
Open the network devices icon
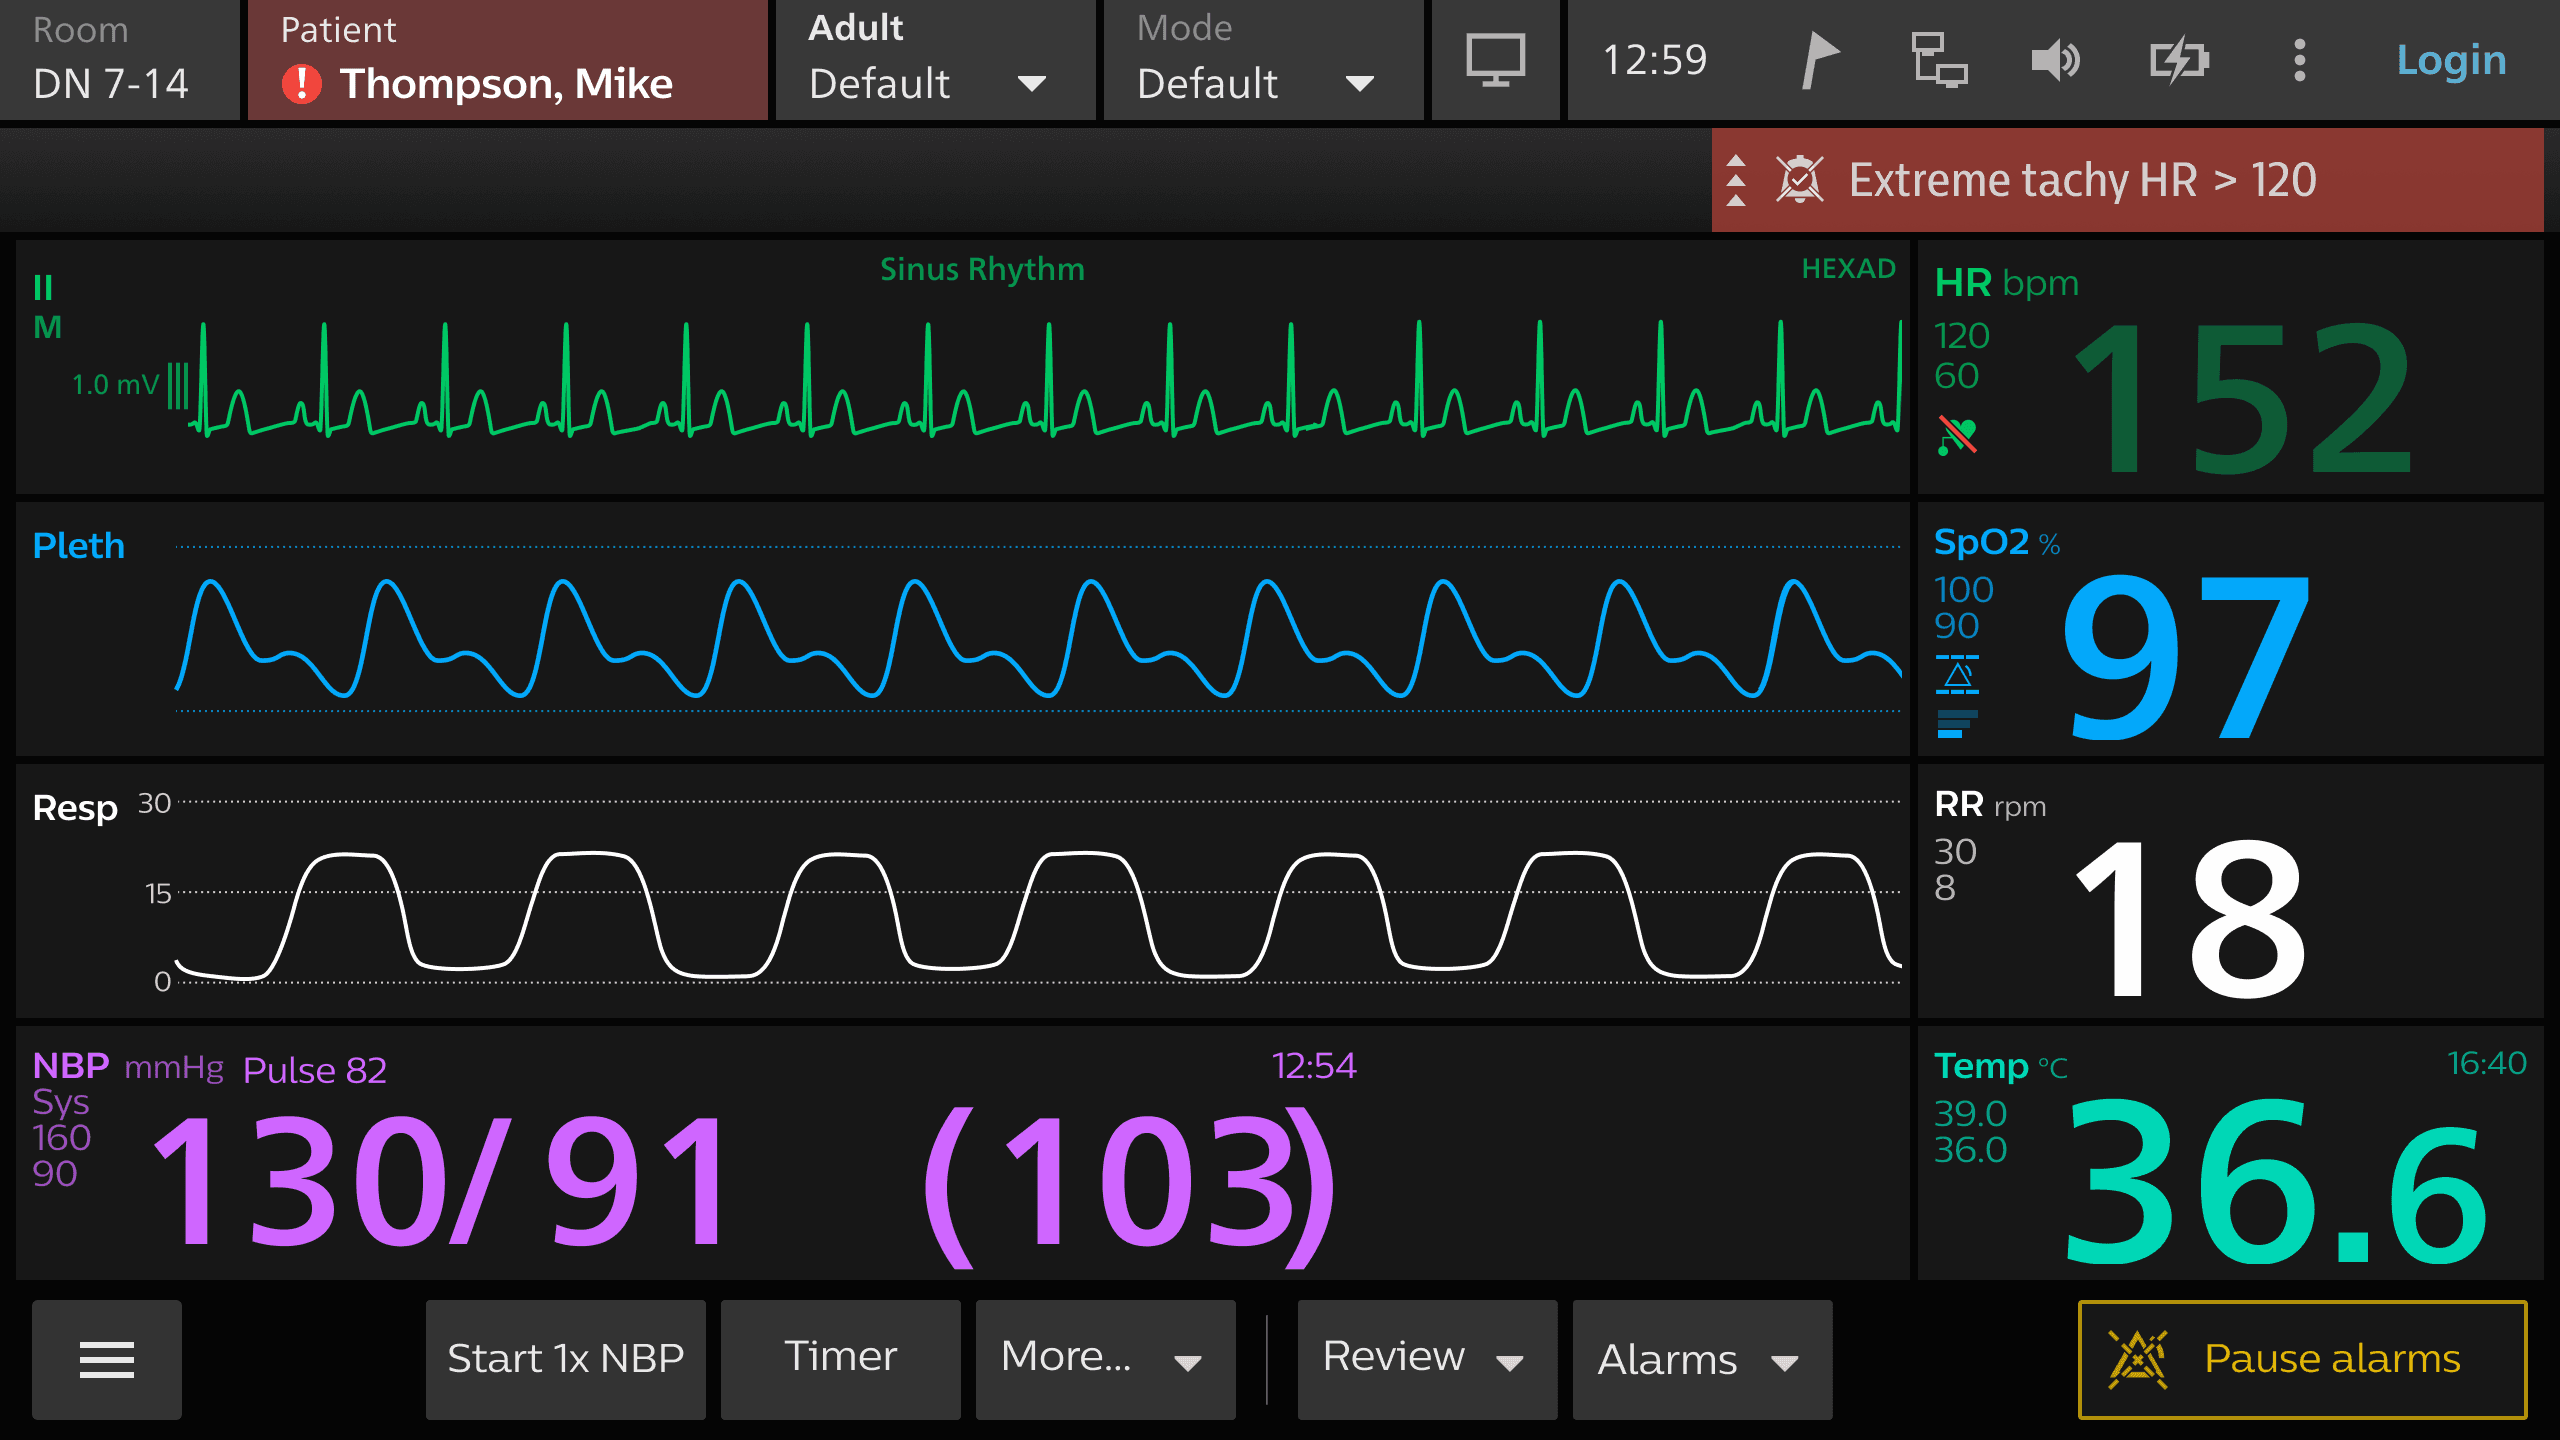1938,60
